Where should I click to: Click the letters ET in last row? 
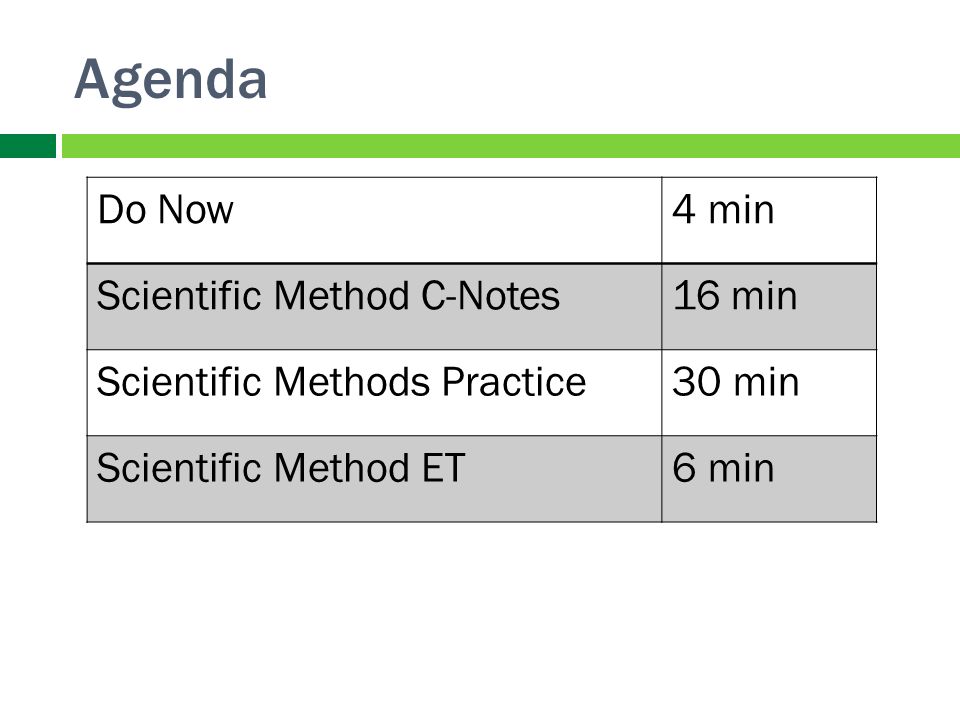[443, 468]
